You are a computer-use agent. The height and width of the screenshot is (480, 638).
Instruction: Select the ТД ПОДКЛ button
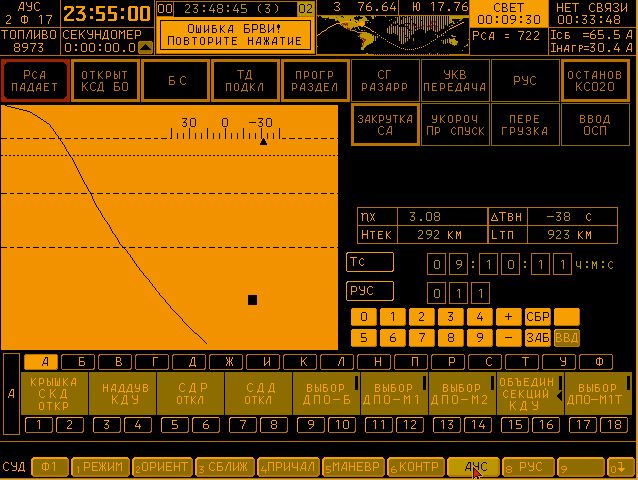point(245,81)
